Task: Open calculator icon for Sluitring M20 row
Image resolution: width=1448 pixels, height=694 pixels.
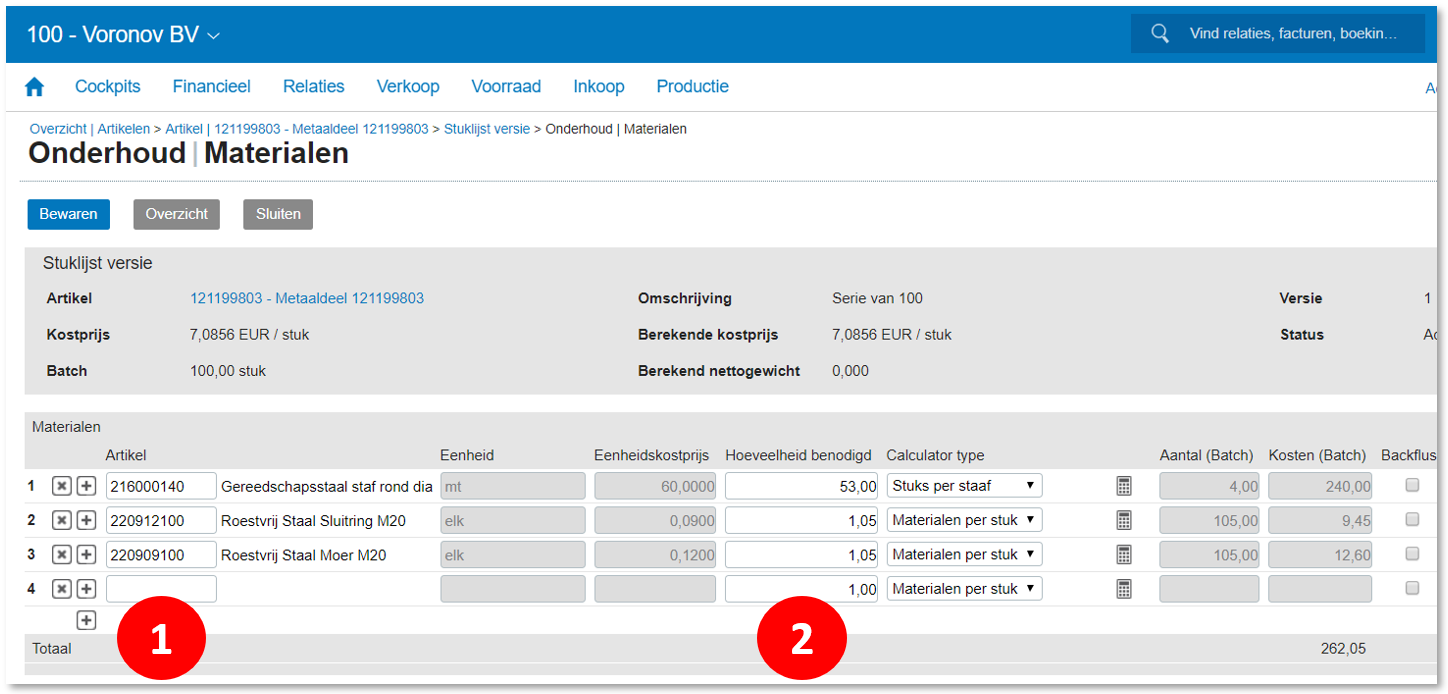Action: click(1124, 520)
